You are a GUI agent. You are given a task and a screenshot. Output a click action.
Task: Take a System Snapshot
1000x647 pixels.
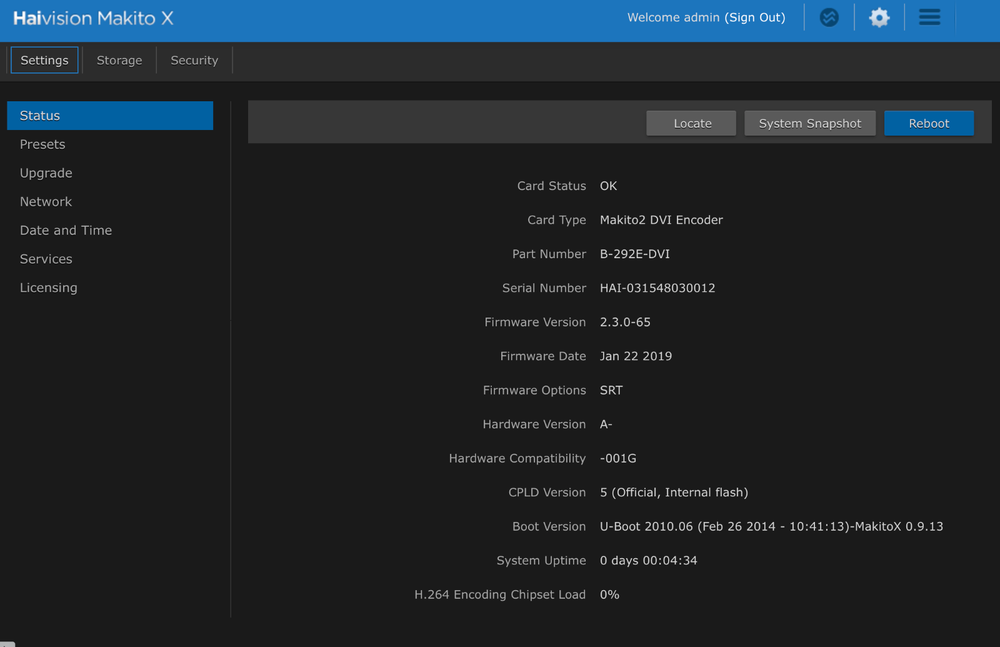point(810,123)
